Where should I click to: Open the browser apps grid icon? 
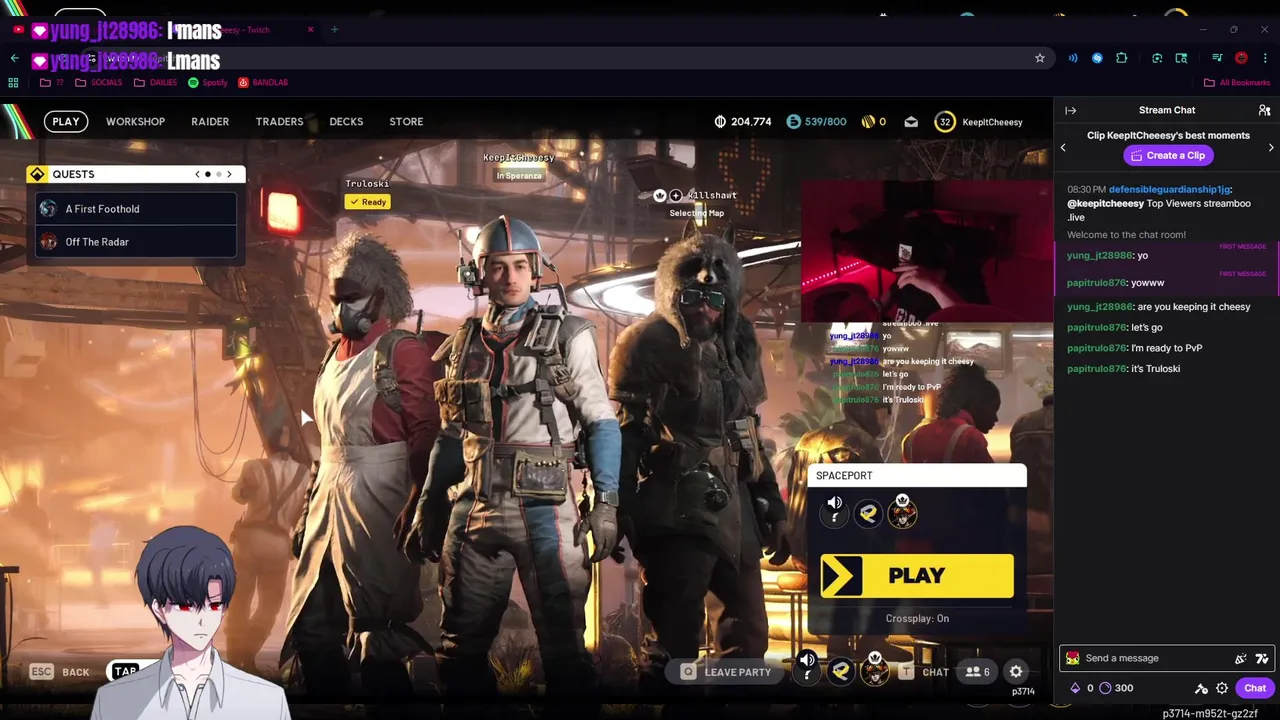click(x=13, y=83)
